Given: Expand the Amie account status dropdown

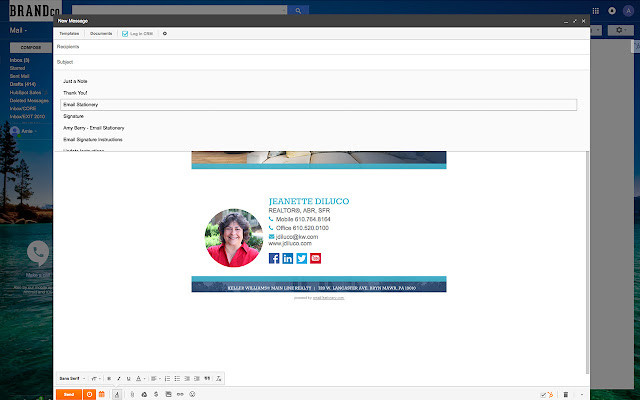Looking at the screenshot, I should (x=29, y=131).
